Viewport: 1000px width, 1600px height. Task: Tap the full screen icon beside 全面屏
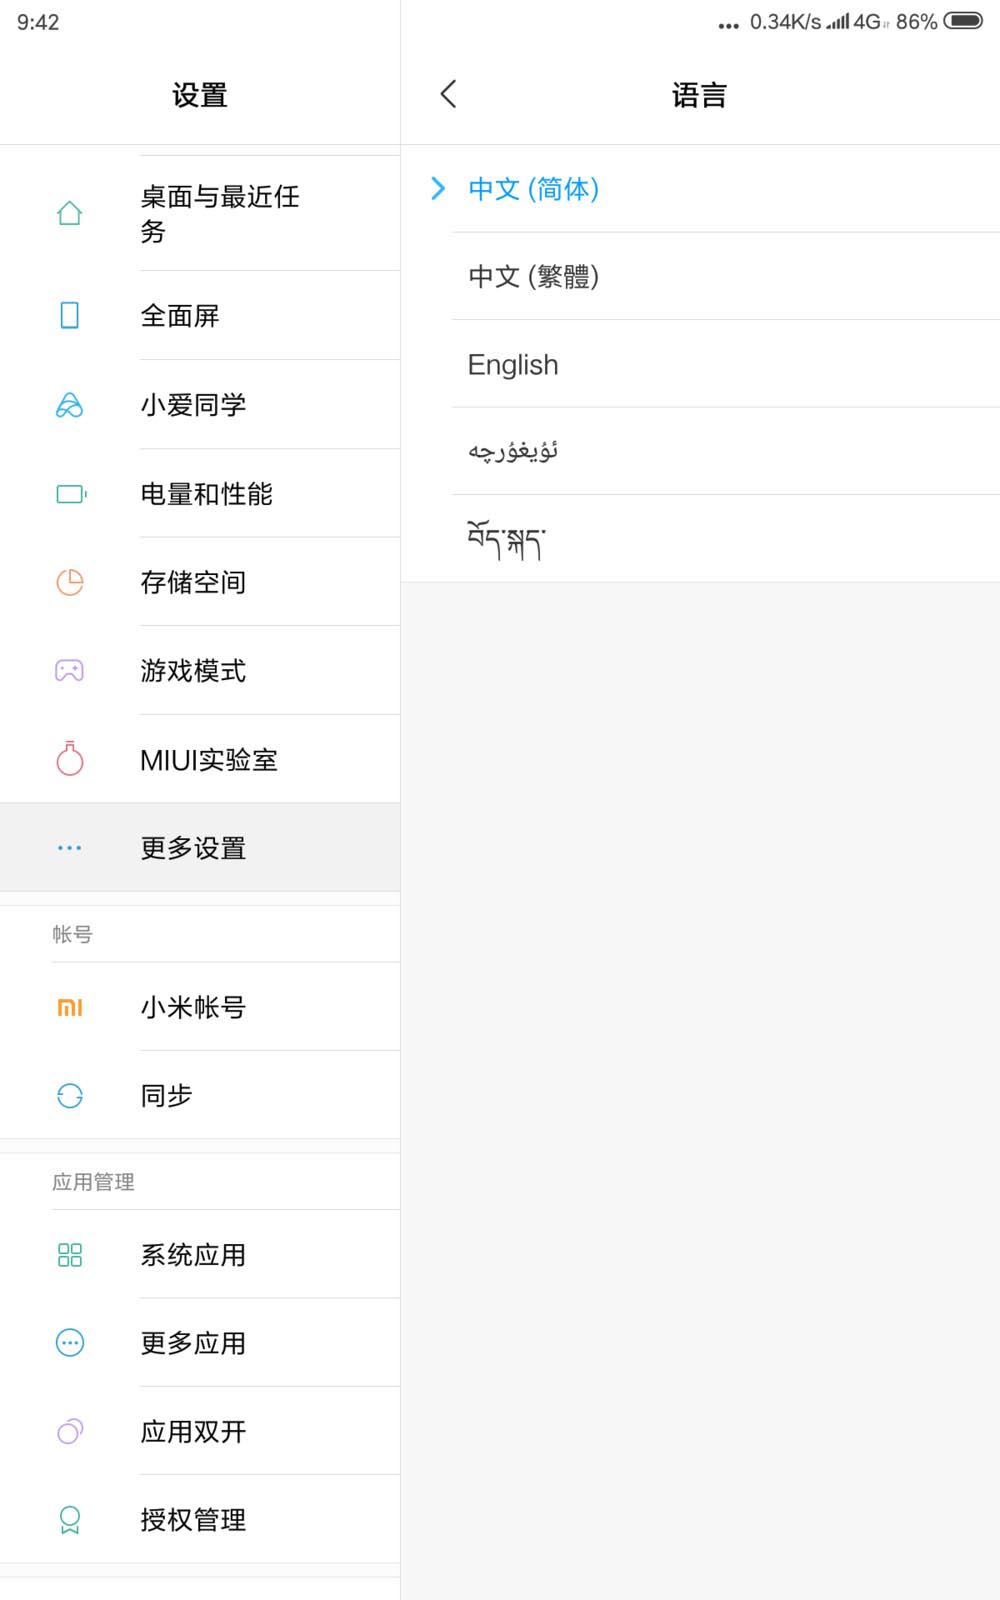pos(69,316)
